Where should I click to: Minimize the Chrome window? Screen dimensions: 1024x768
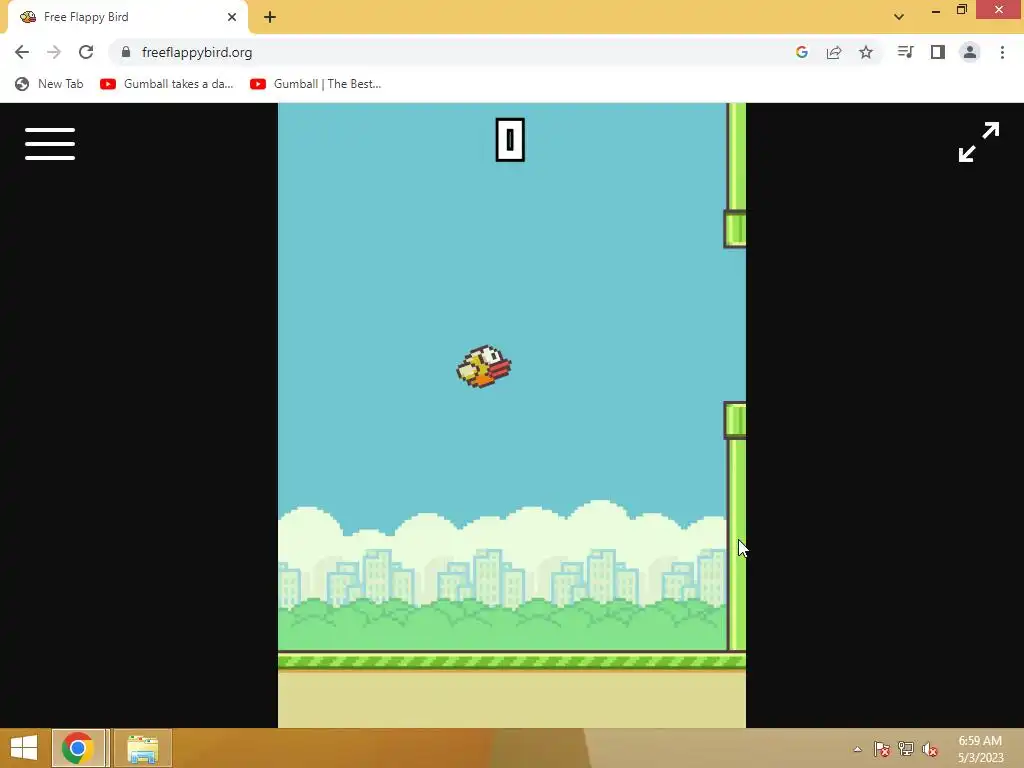(x=936, y=10)
